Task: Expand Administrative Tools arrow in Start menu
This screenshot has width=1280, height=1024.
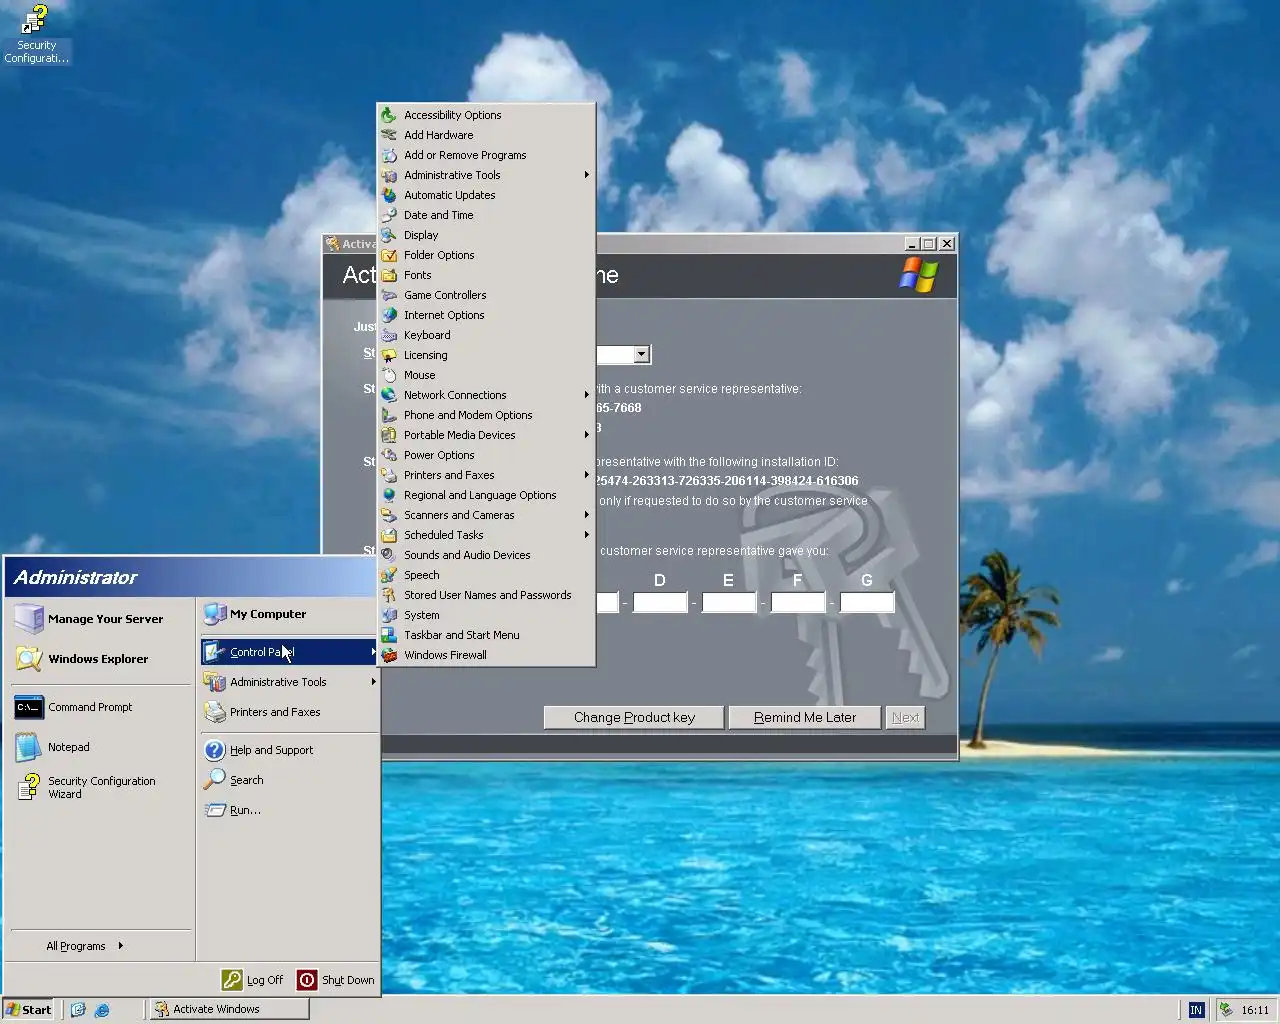Action: point(373,682)
